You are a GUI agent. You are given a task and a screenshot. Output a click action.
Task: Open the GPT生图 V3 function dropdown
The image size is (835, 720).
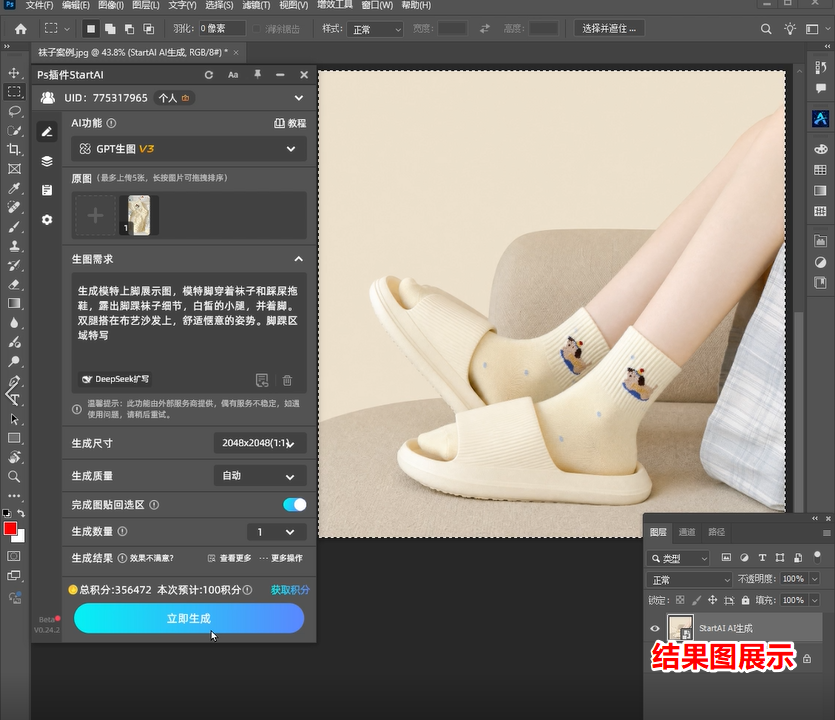coord(189,149)
